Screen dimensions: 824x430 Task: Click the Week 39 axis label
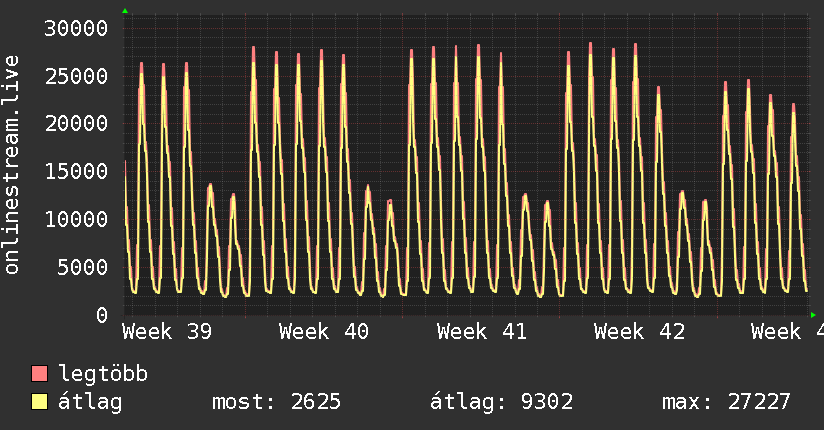tap(167, 332)
